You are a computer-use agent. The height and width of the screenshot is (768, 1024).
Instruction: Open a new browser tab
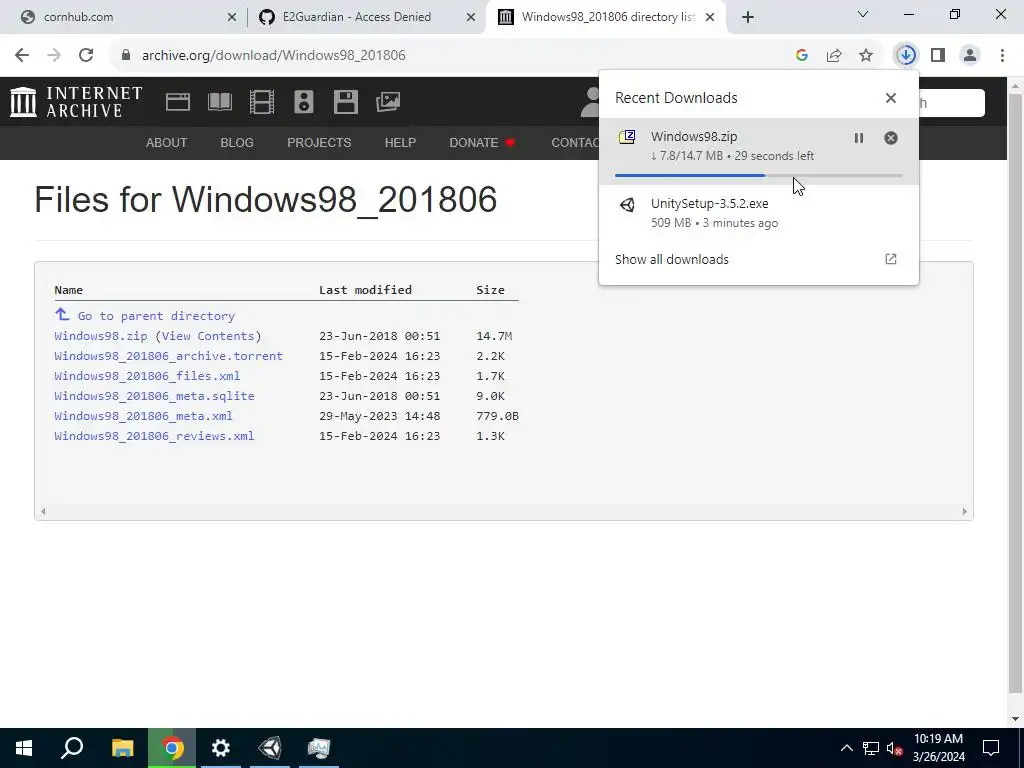point(748,17)
